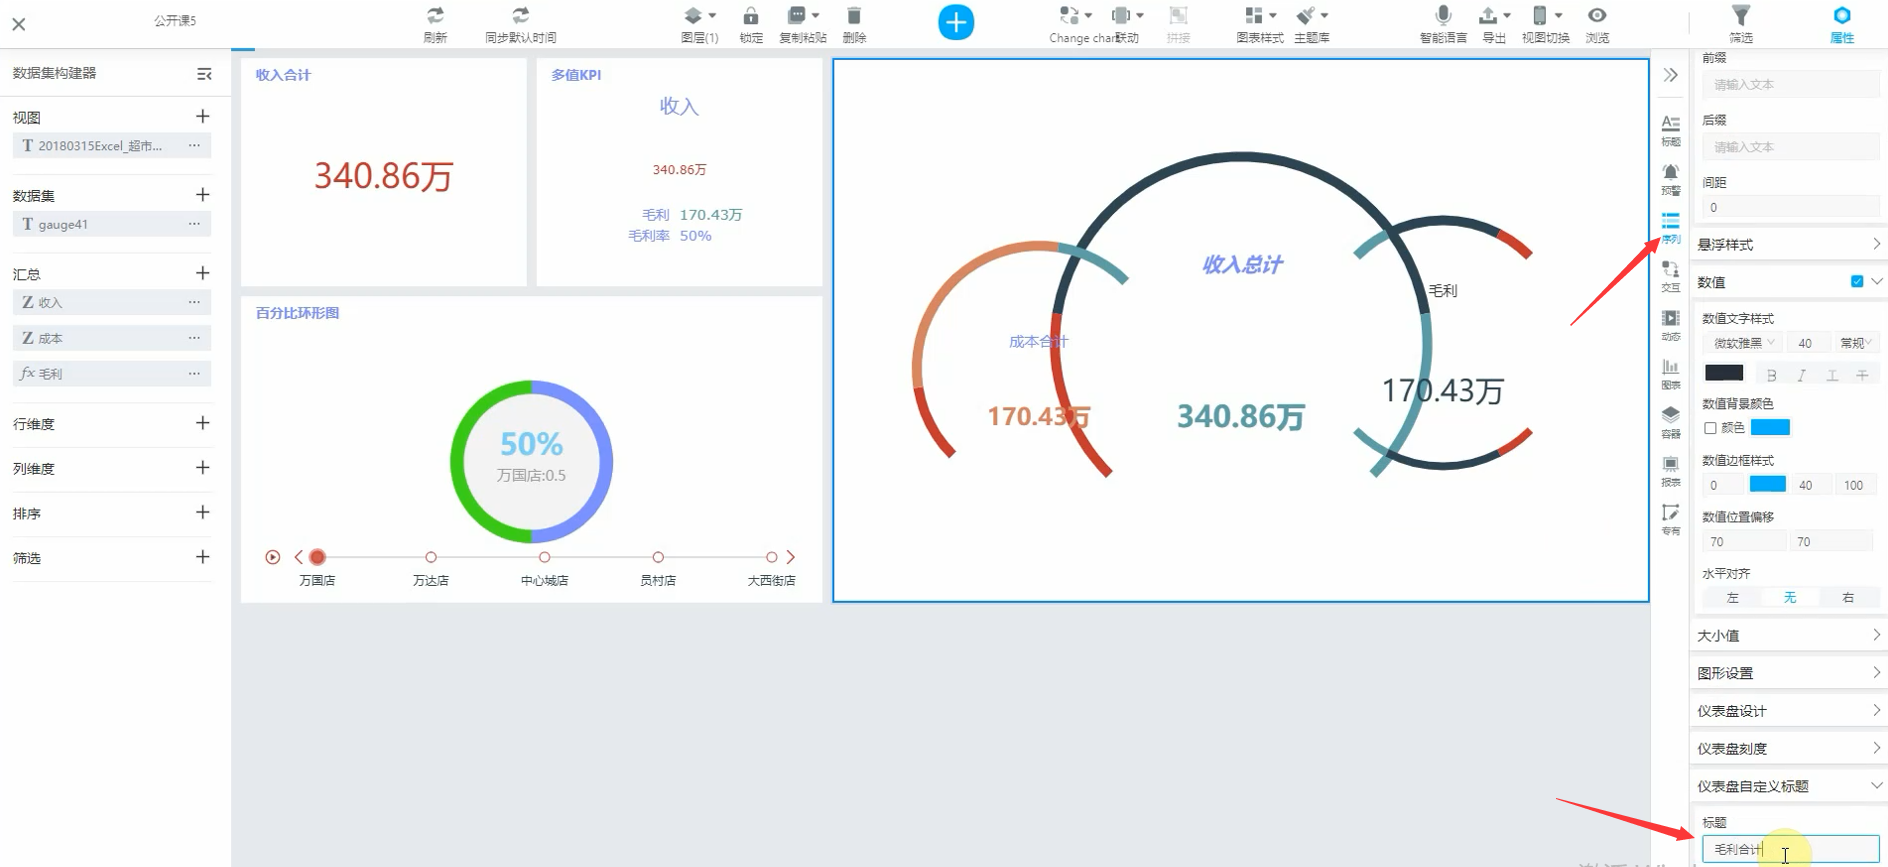This screenshot has height=867, width=1888.
Task: Close the editor with the X icon
Action: [x=19, y=24]
